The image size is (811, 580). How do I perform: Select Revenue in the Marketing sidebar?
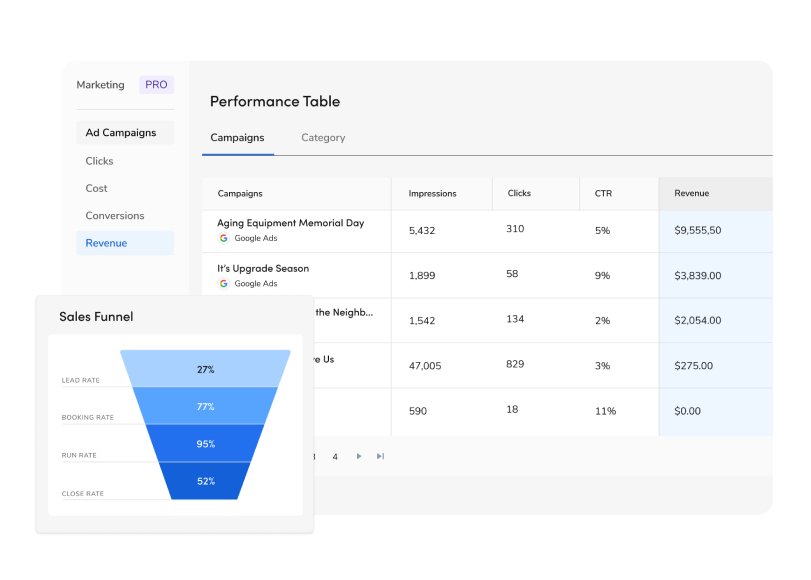tap(104, 242)
